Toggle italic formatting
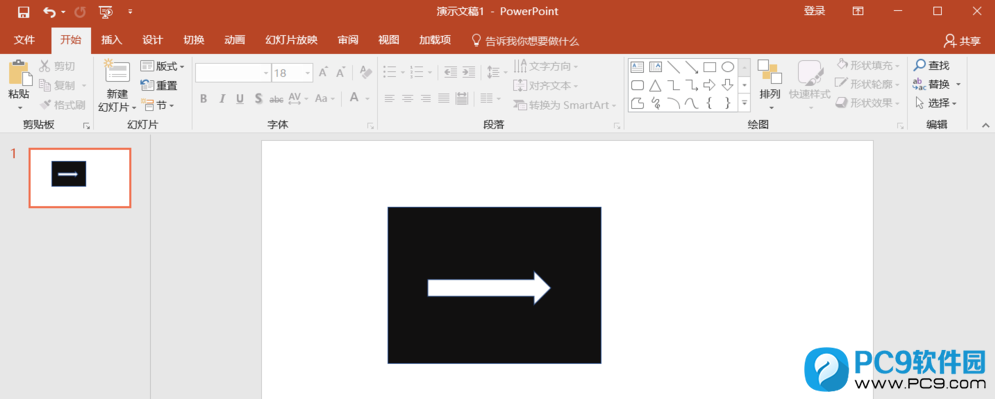 pos(222,98)
